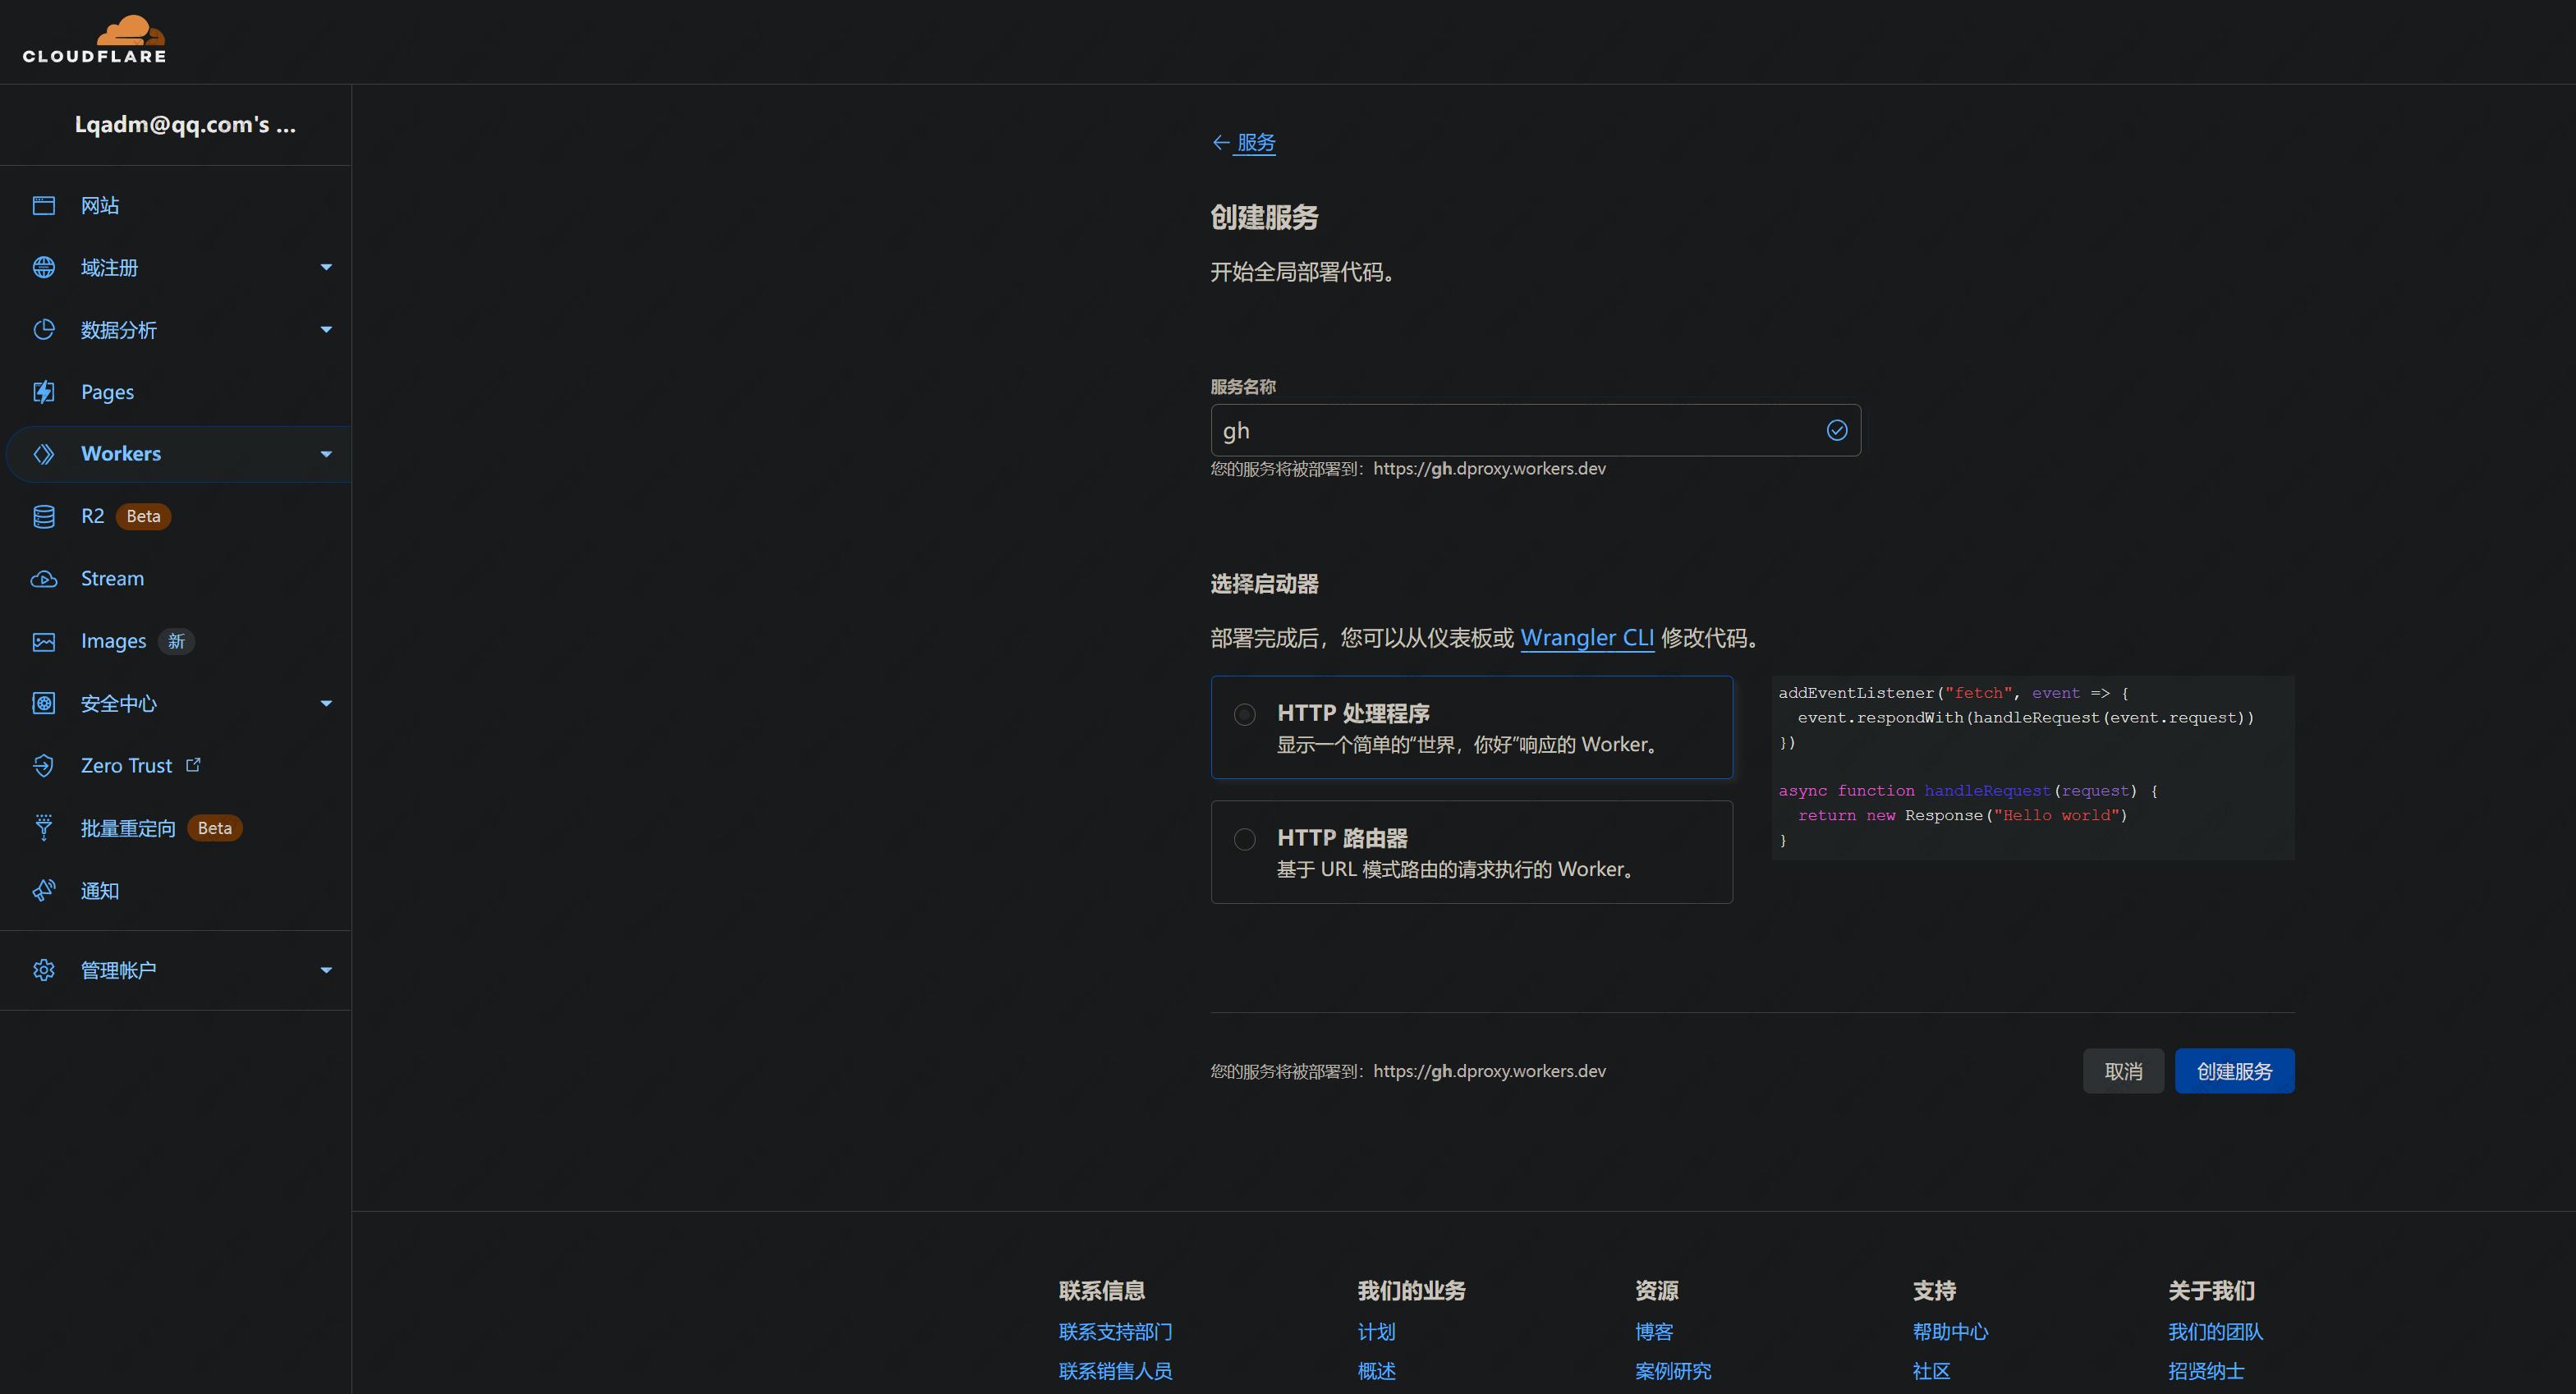Select the HTTP 路由器 radio button

(x=1244, y=839)
